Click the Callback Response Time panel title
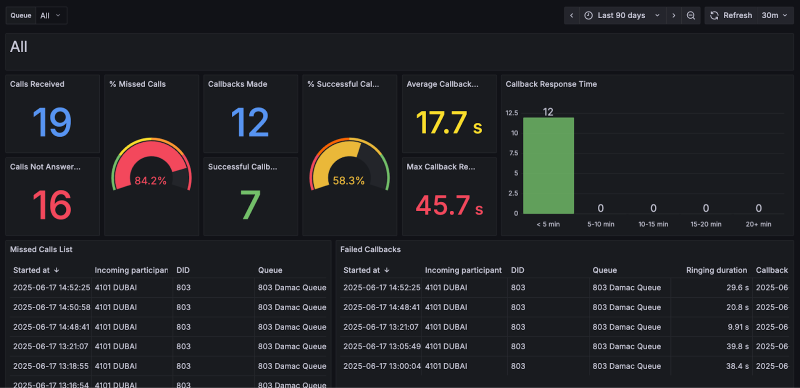The image size is (800, 388). click(x=551, y=84)
